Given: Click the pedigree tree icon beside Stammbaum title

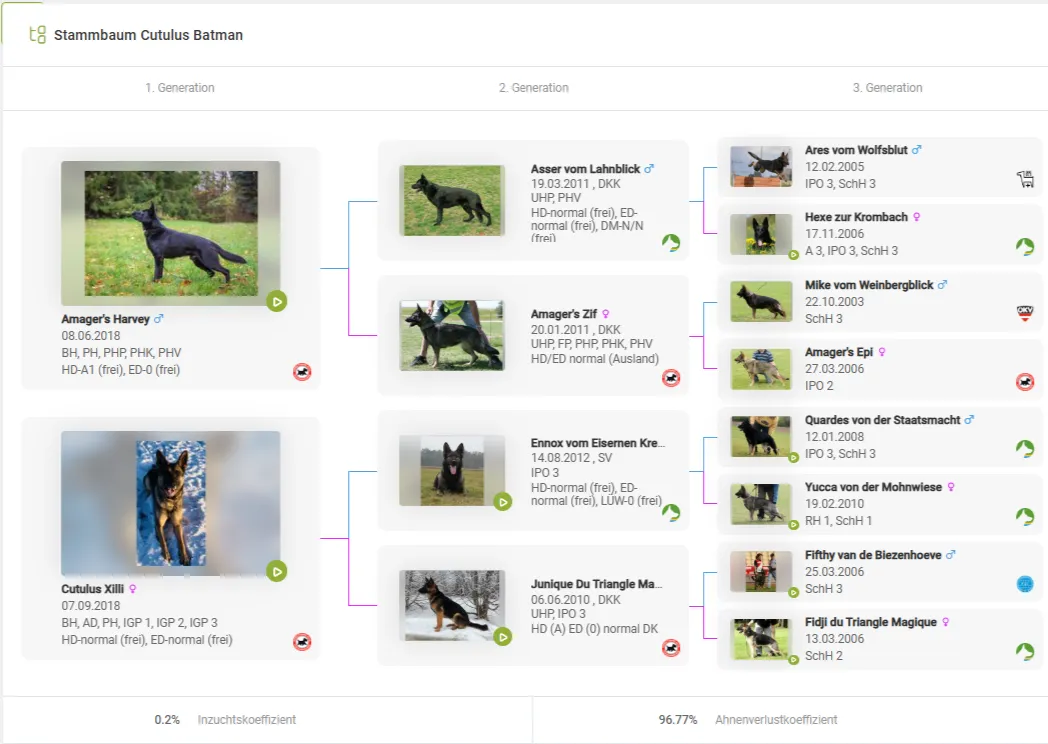Looking at the screenshot, I should (38, 35).
